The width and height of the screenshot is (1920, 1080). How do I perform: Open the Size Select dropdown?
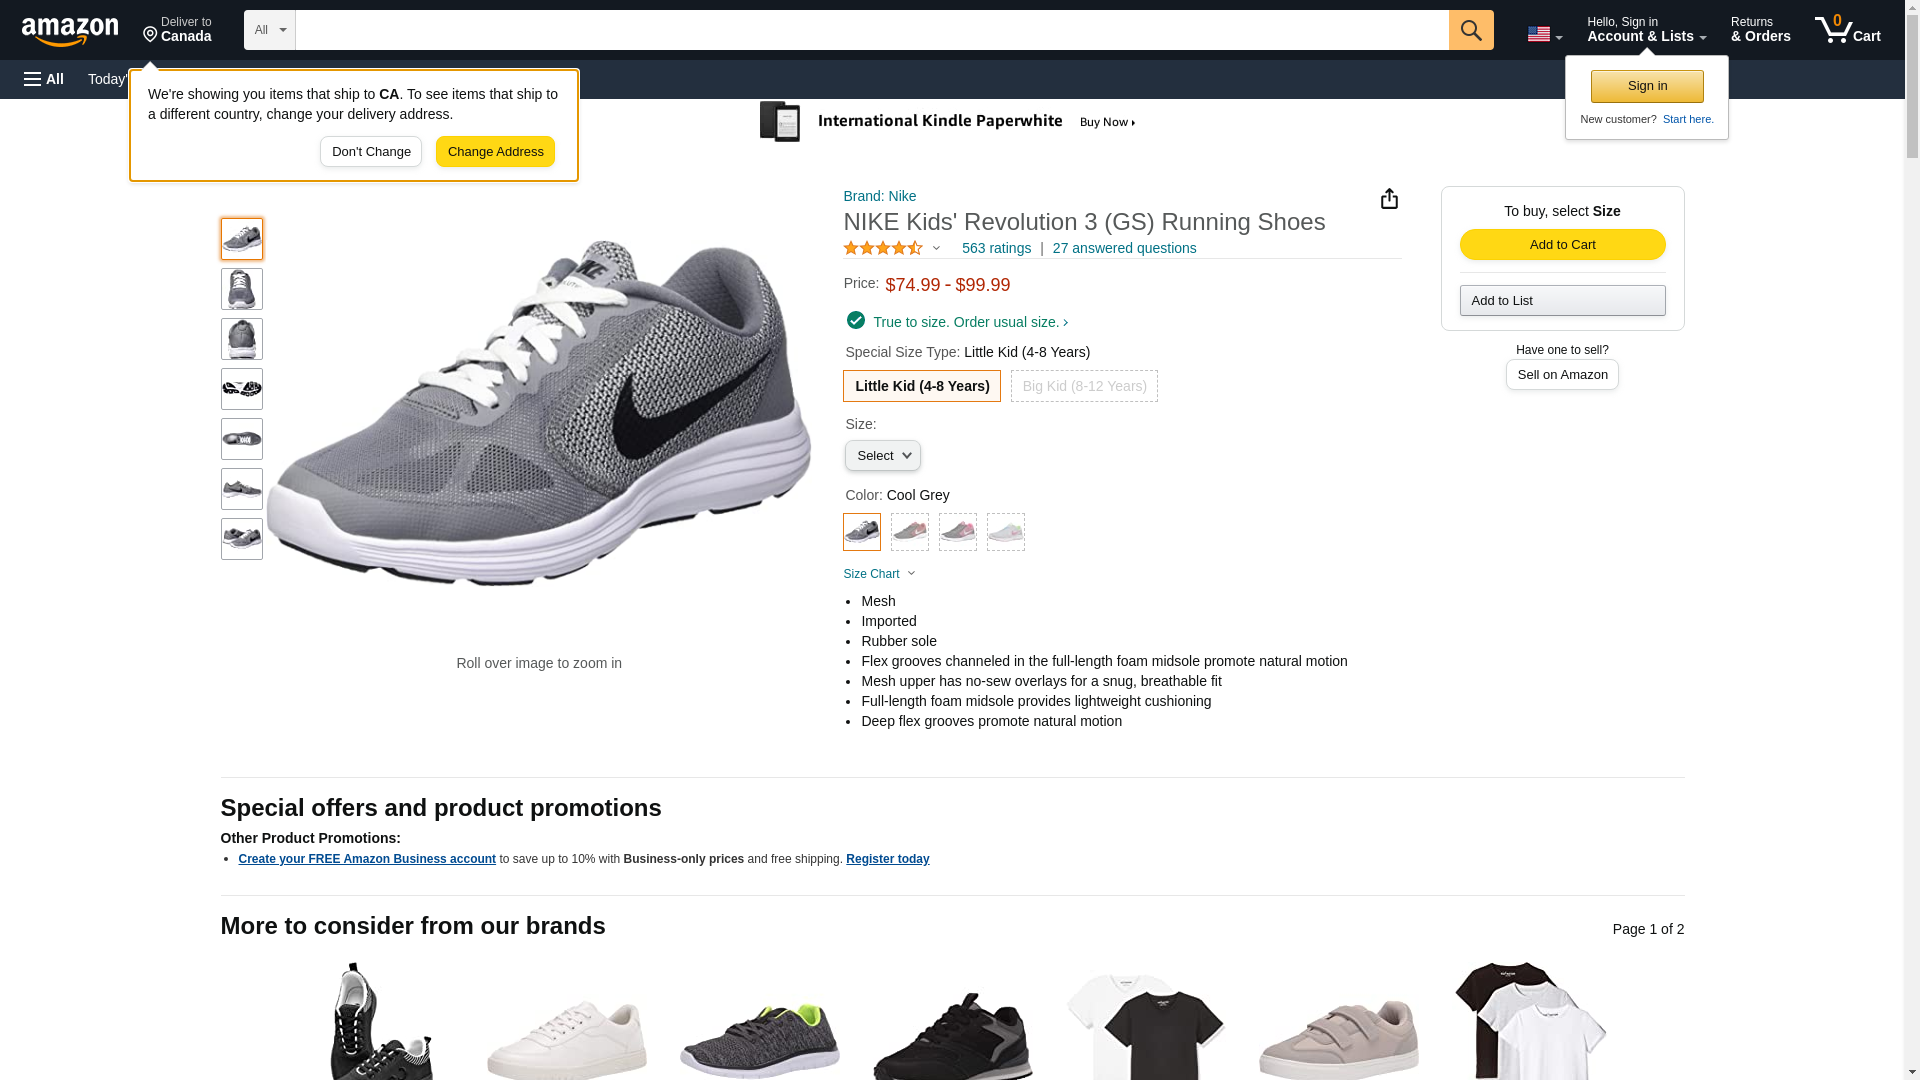click(x=882, y=456)
